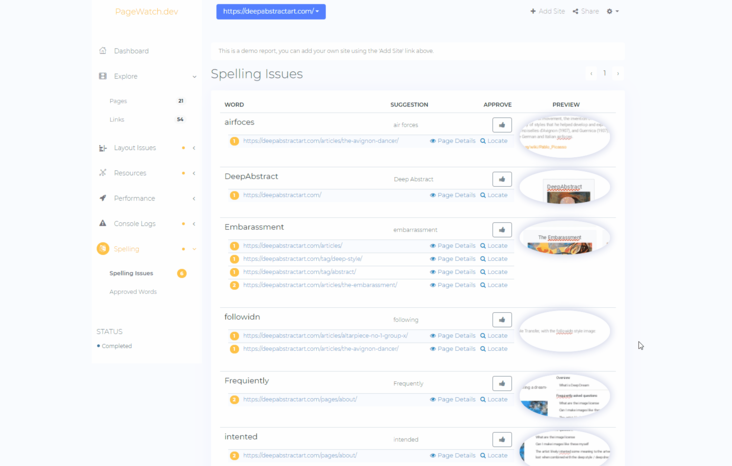Image resolution: width=732 pixels, height=466 pixels.
Task: Click the Explore film icon in sidebar
Action: (x=103, y=76)
